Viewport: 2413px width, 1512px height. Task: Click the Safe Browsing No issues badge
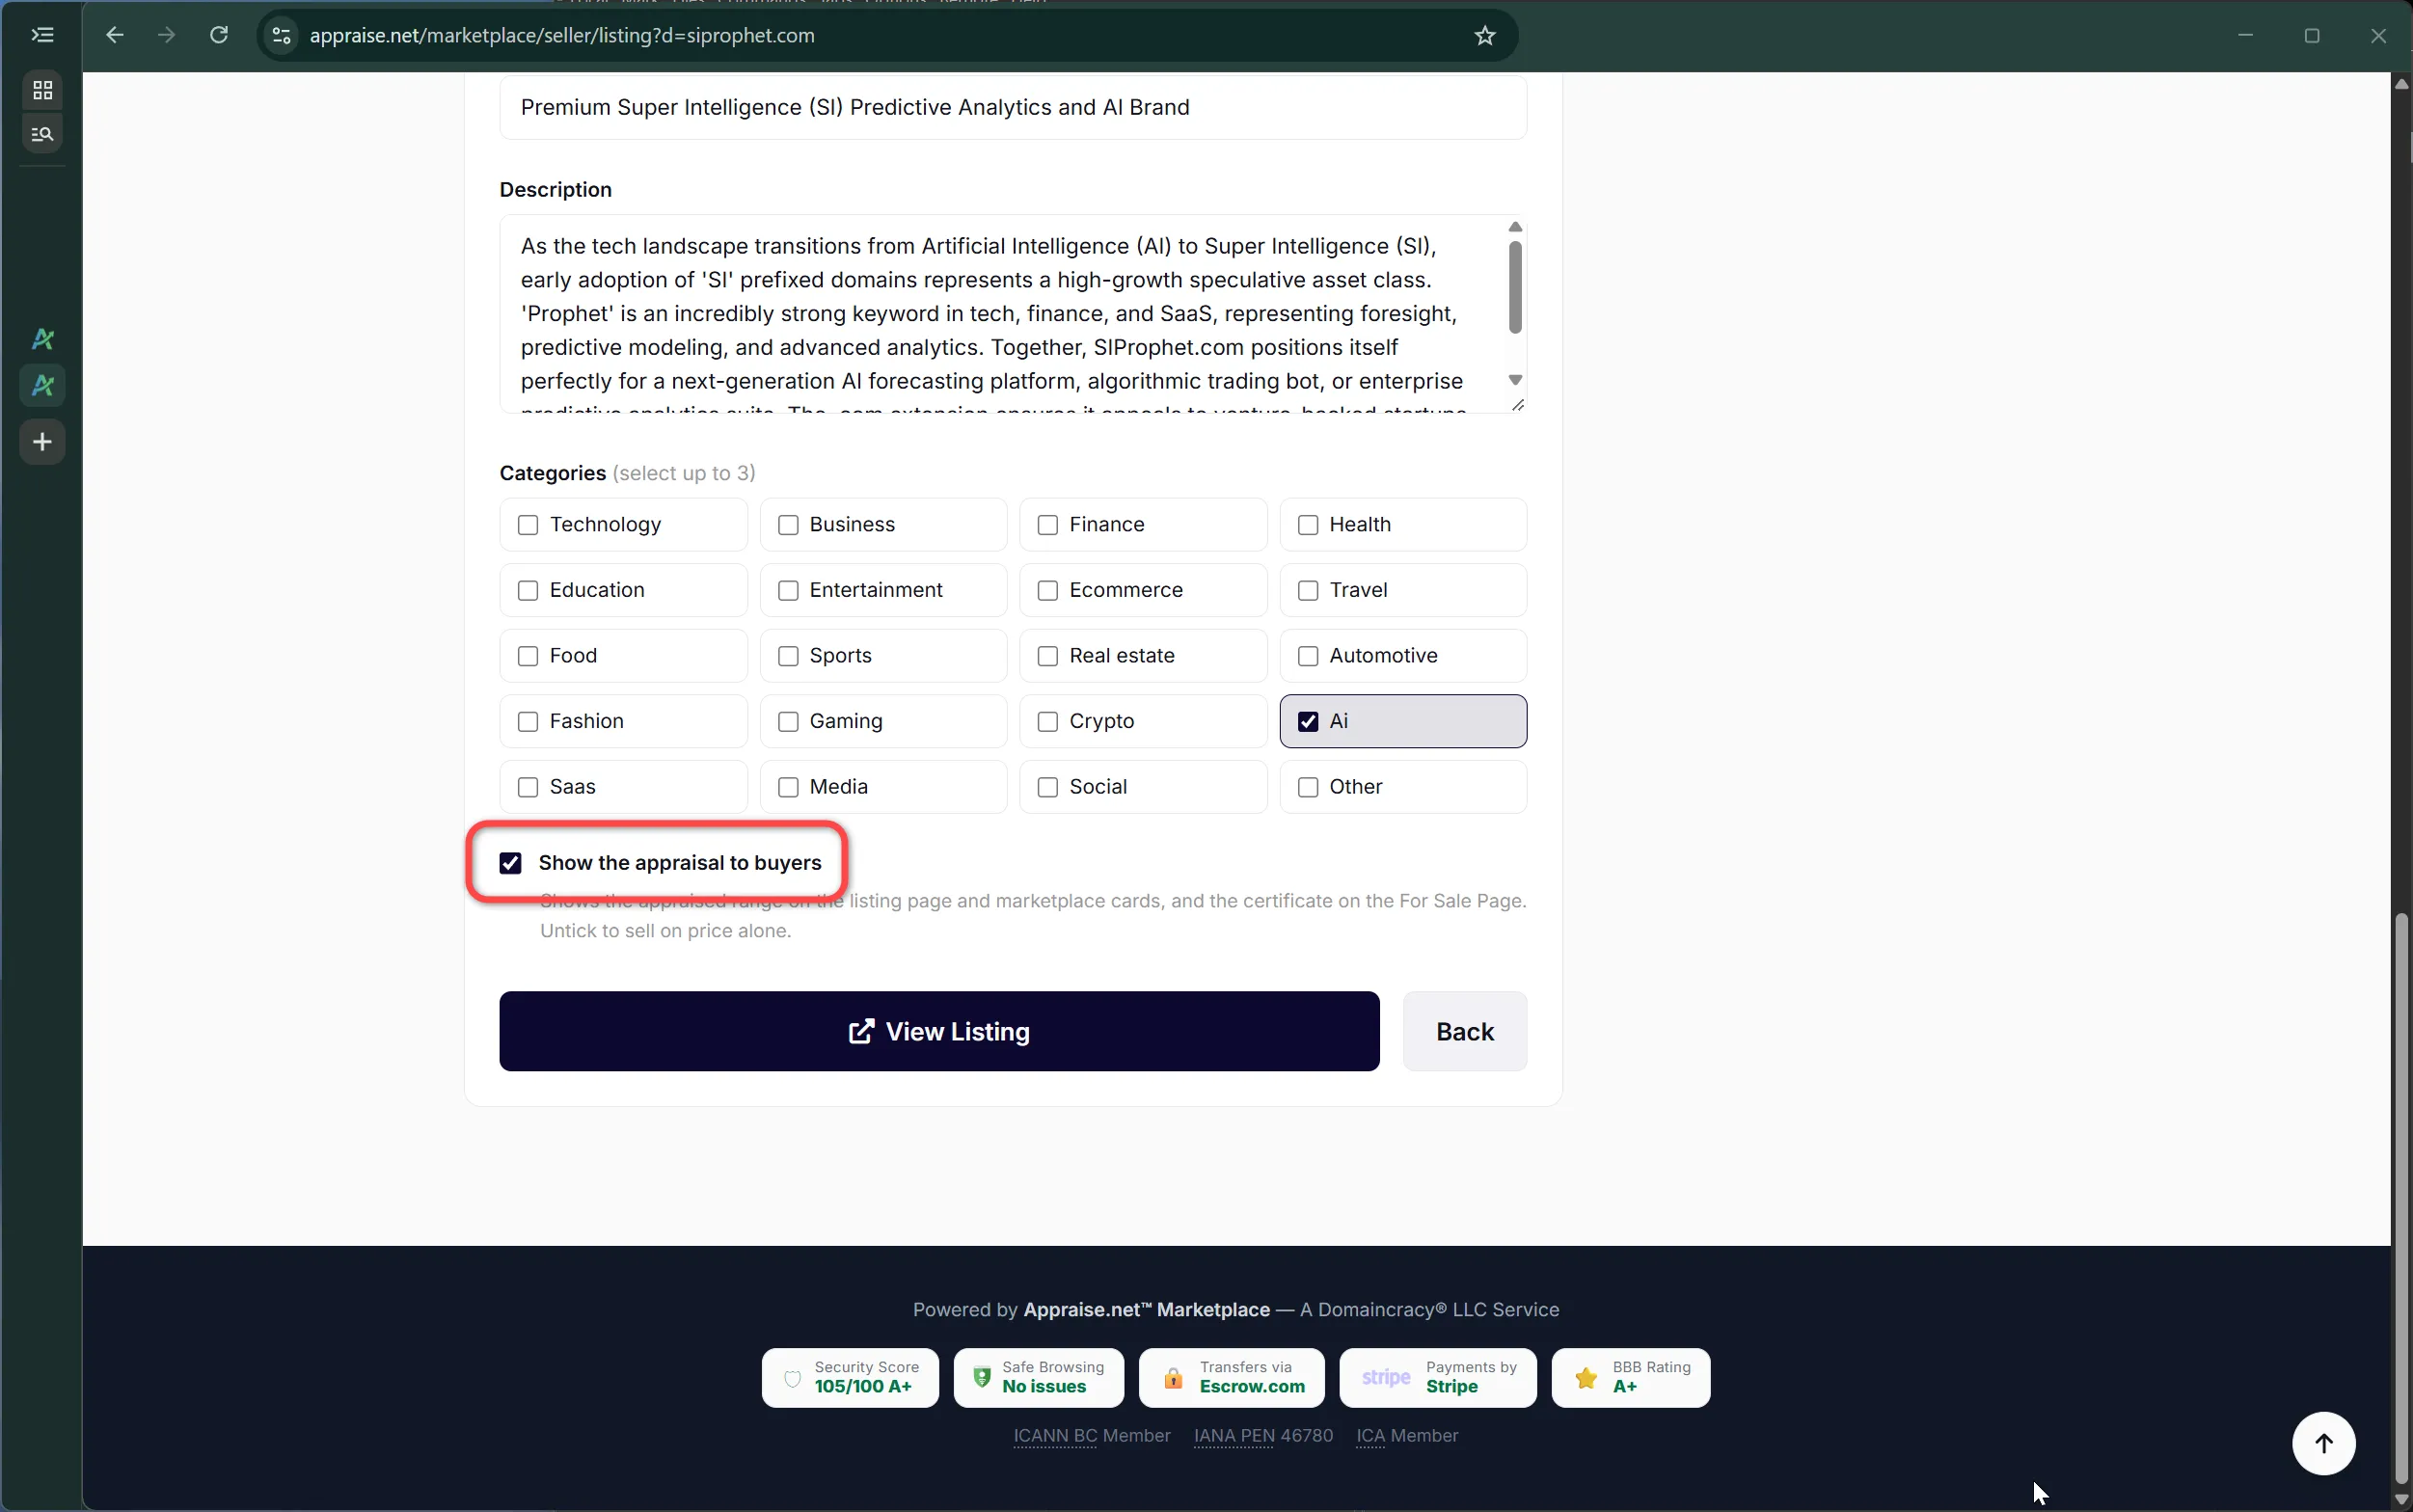(1038, 1377)
